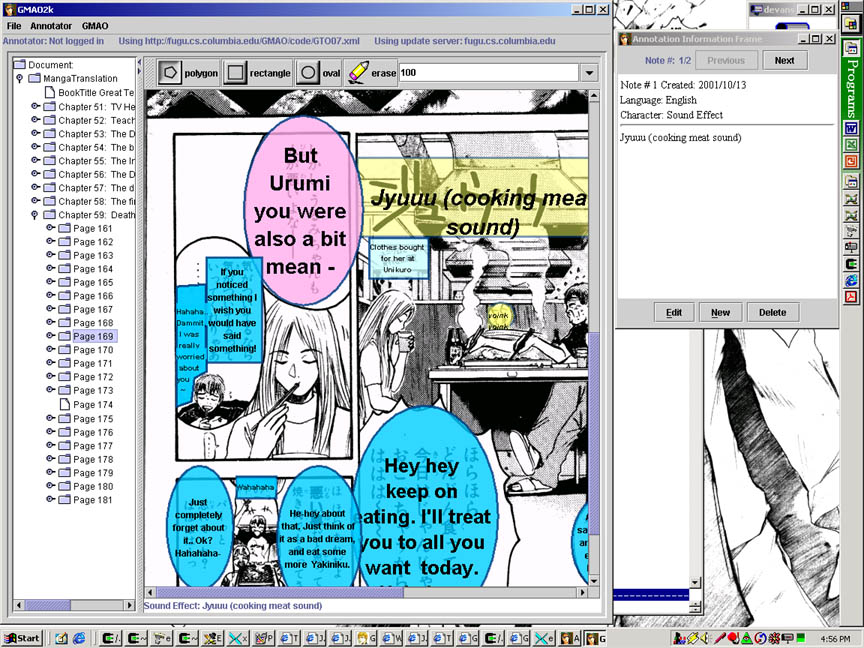Launch PowerPoint from the Programs shortcut bar
This screenshot has height=648, width=864.
click(851, 161)
